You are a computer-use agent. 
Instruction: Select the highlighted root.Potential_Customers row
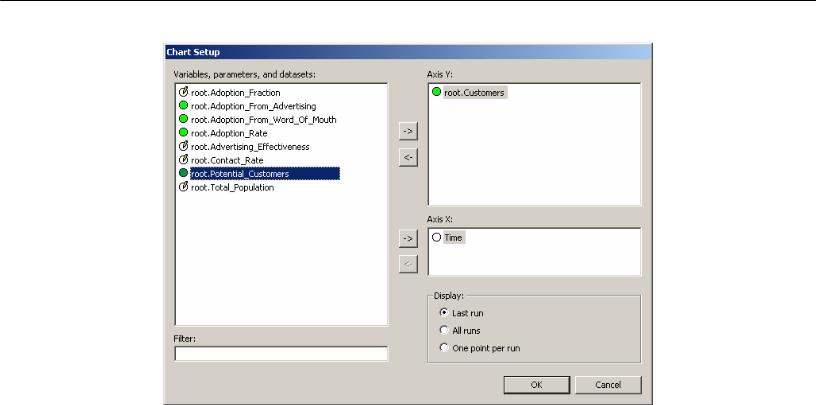click(x=265, y=173)
